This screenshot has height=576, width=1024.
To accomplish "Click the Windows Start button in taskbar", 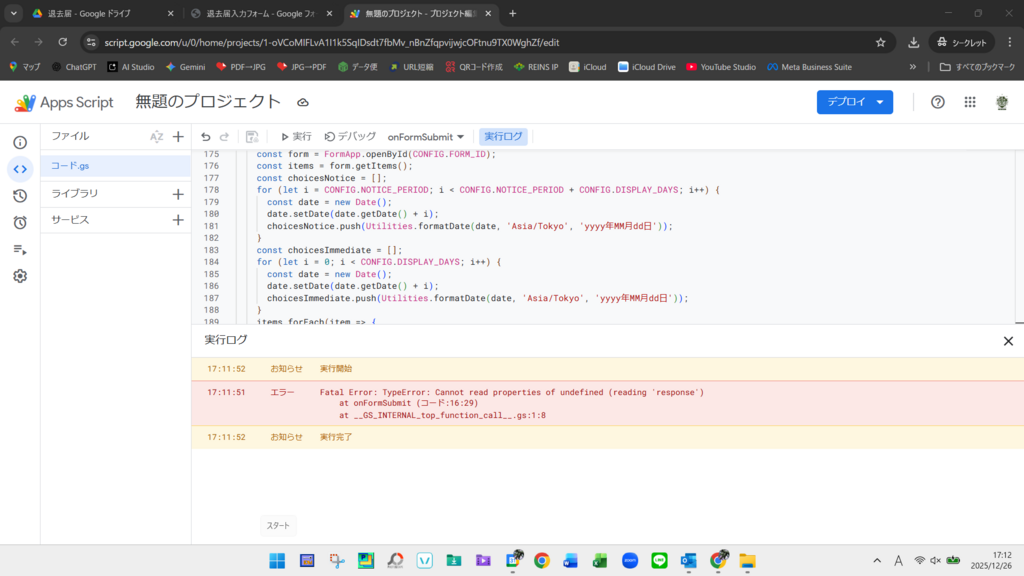I will 277,561.
